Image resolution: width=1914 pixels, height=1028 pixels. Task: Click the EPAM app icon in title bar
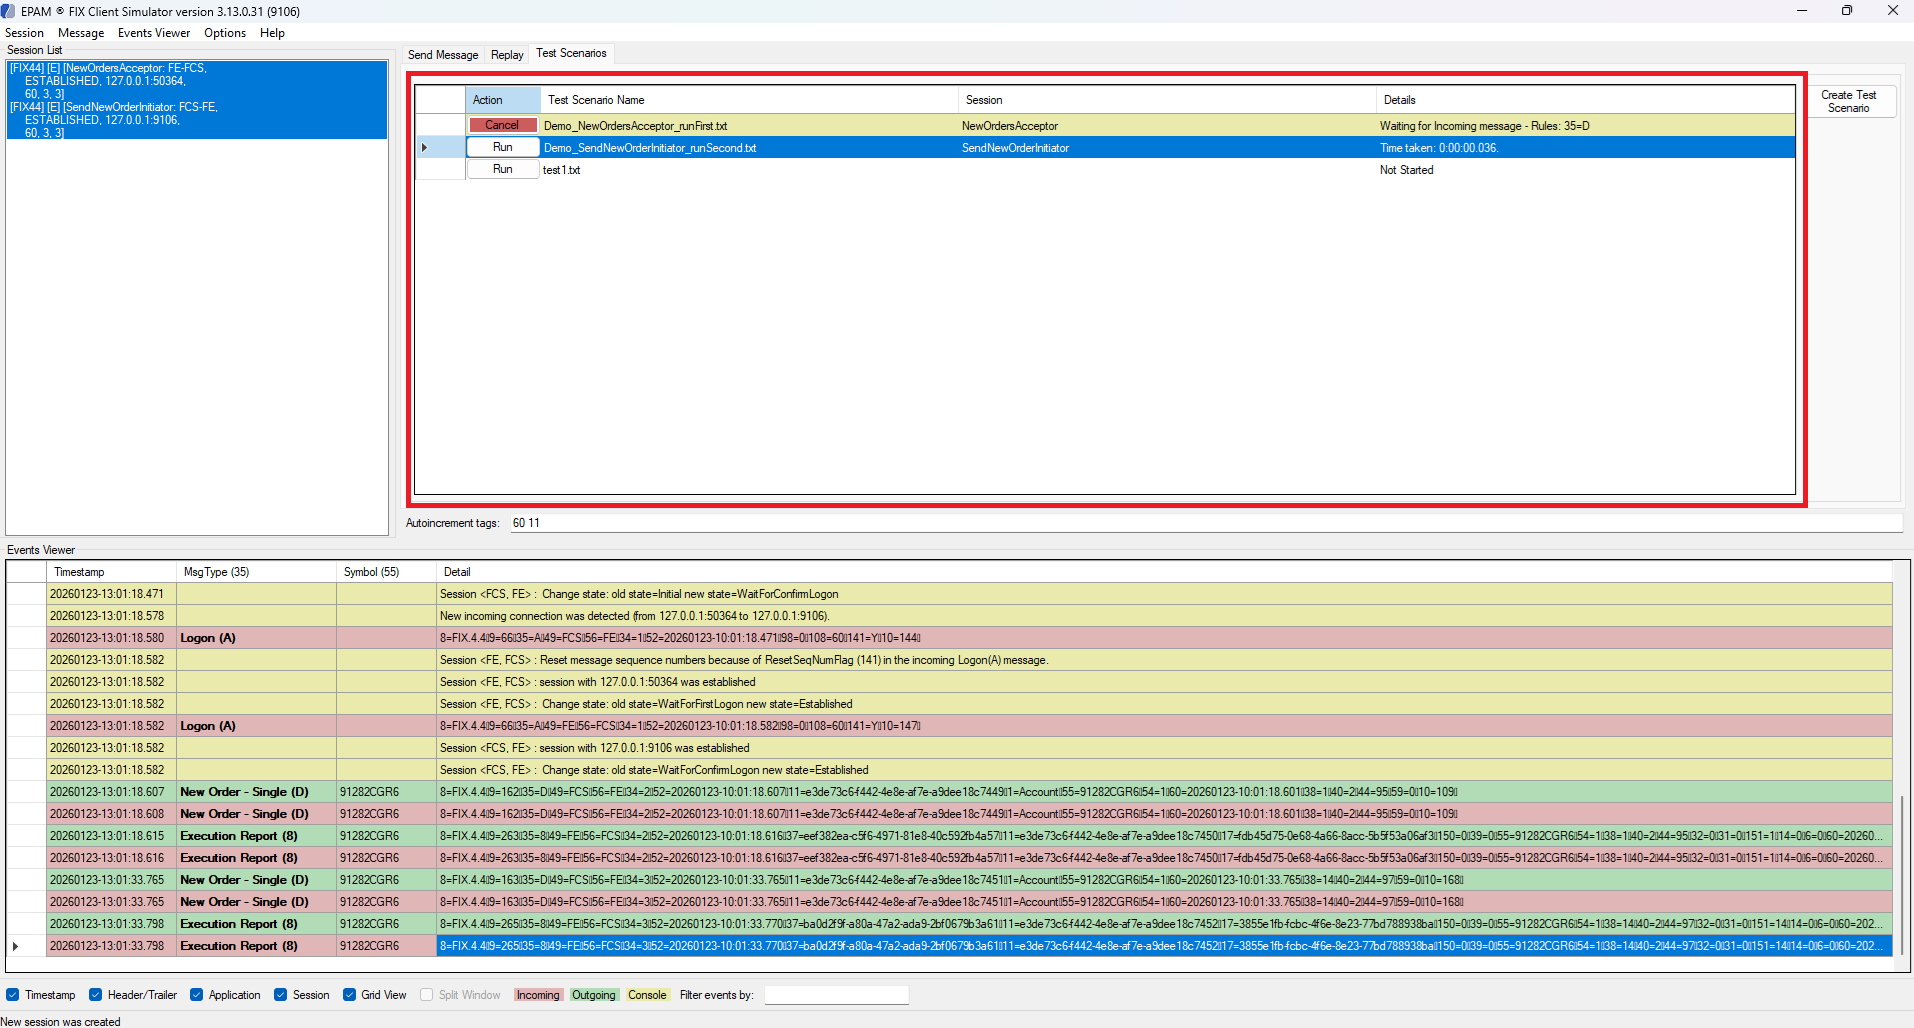pos(9,11)
